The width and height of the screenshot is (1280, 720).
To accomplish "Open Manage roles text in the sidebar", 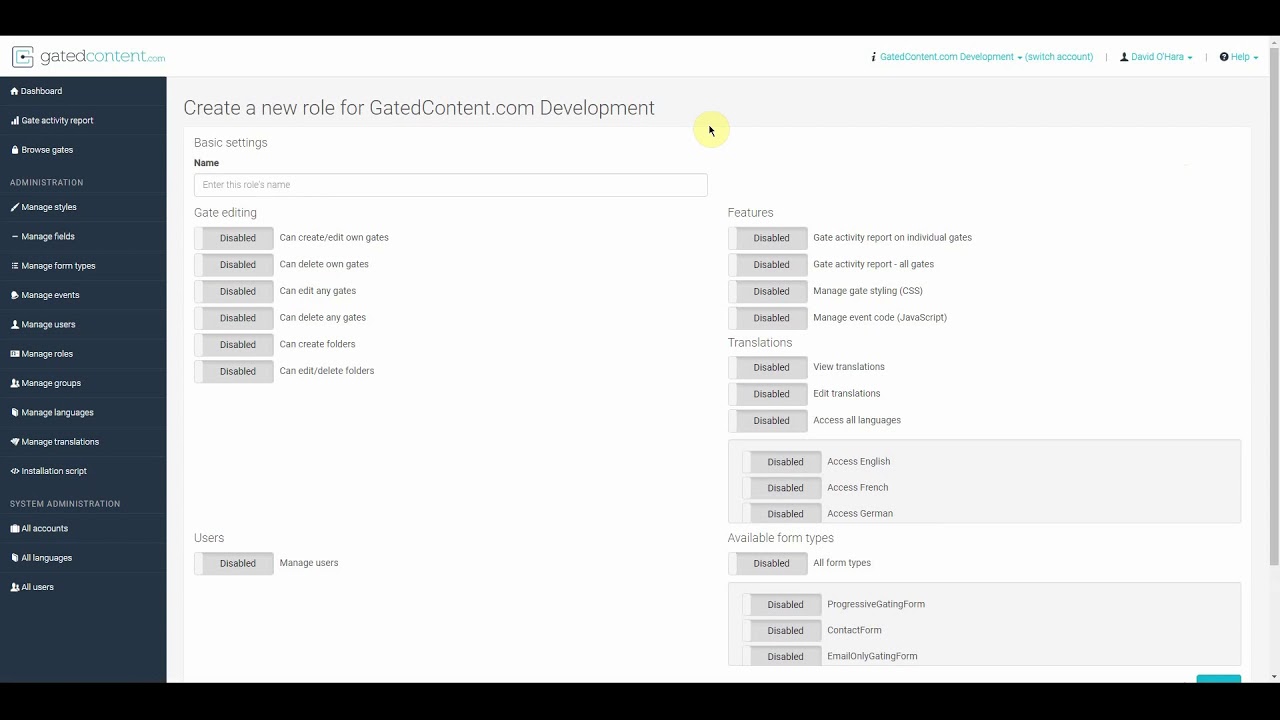I will (47, 354).
